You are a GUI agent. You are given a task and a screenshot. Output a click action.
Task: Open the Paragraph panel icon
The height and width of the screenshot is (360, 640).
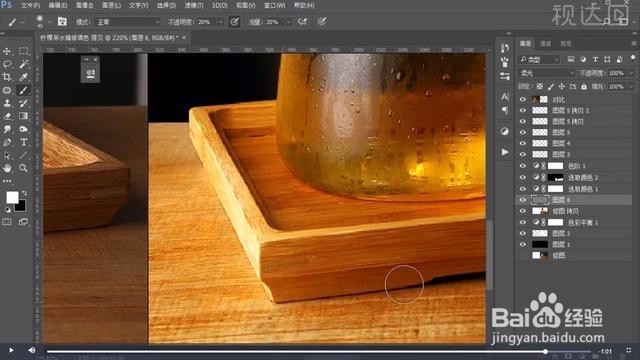pos(505,111)
